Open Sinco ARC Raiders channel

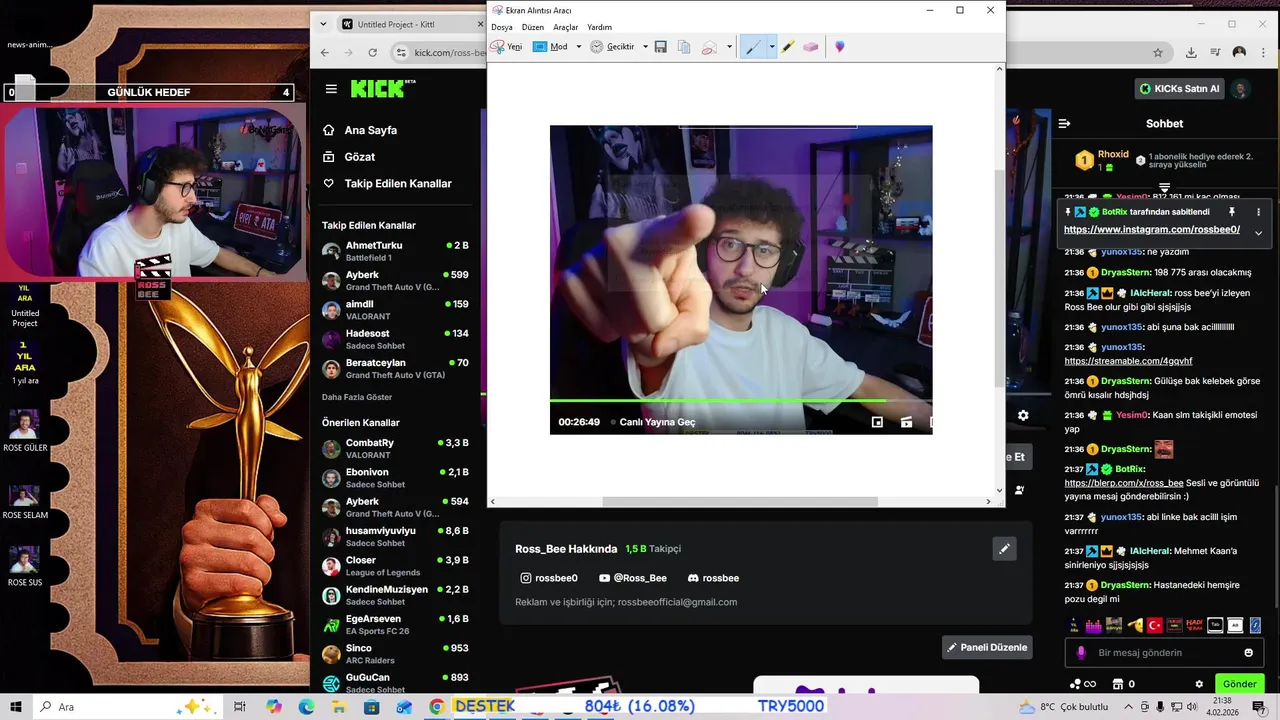coord(395,654)
